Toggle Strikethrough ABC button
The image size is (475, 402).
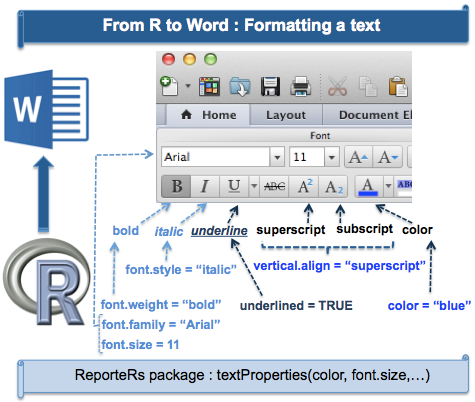274,186
